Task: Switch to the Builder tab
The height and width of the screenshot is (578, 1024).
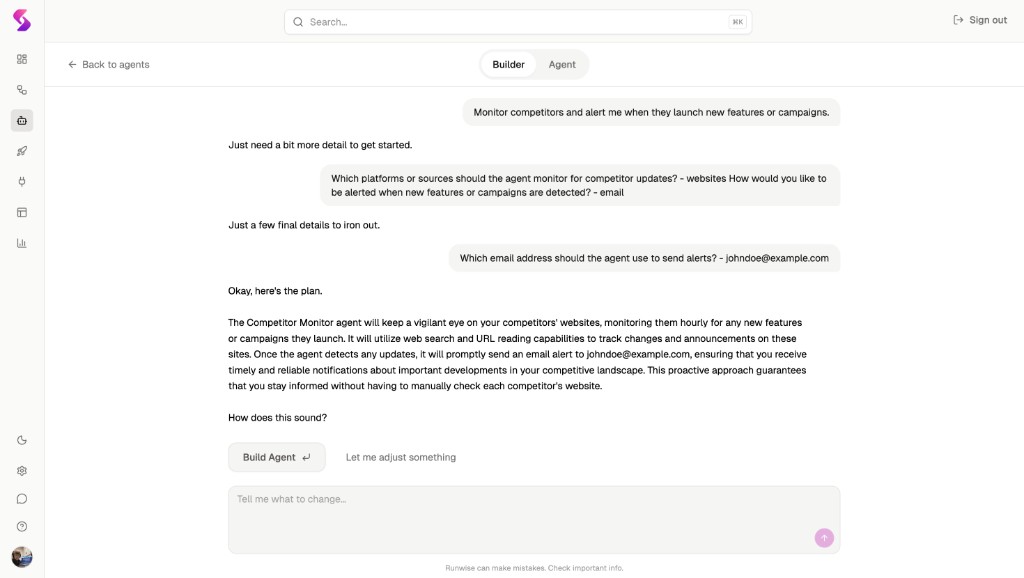Action: 508,65
